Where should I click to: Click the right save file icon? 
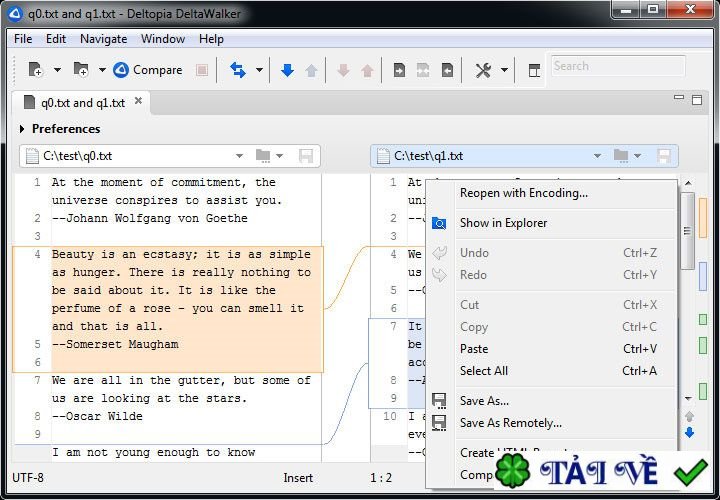pyautogui.click(x=664, y=156)
